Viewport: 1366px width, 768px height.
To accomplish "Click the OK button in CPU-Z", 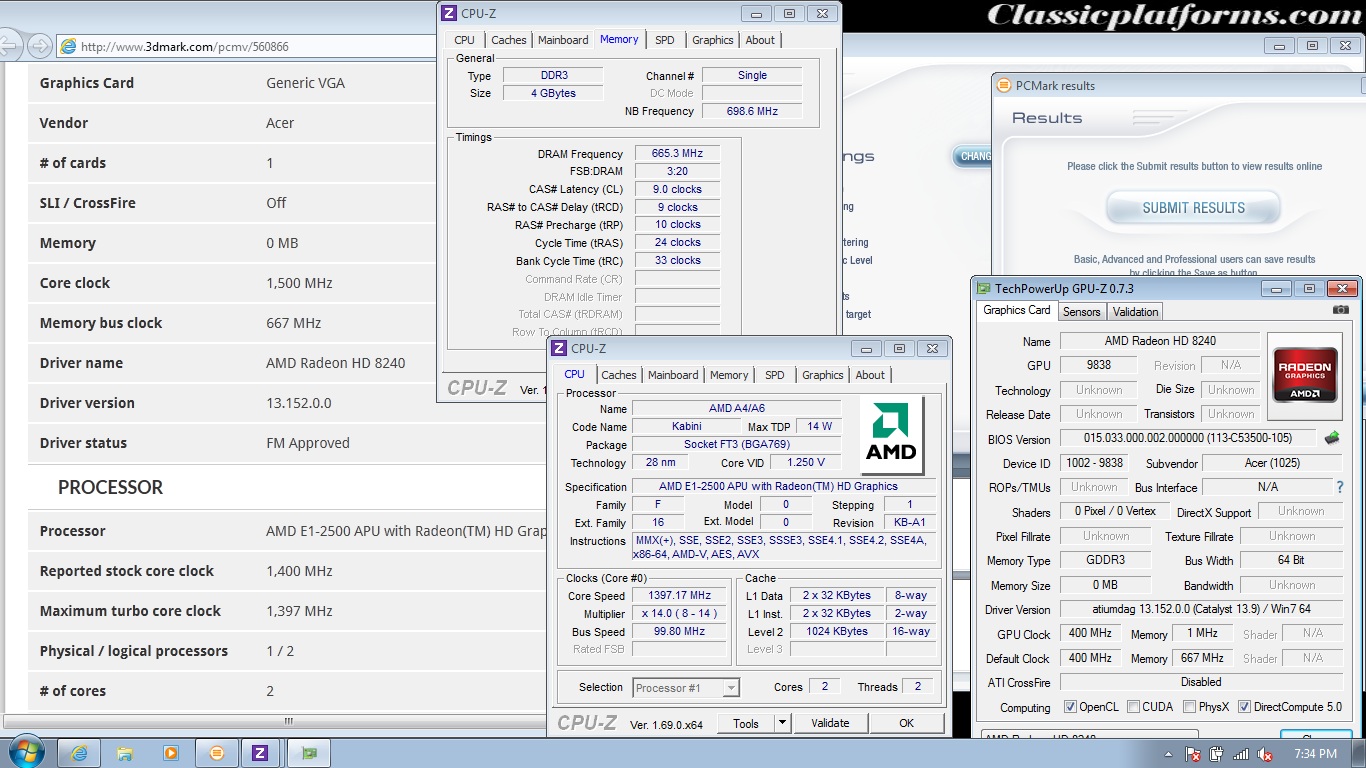I will pyautogui.click(x=906, y=723).
